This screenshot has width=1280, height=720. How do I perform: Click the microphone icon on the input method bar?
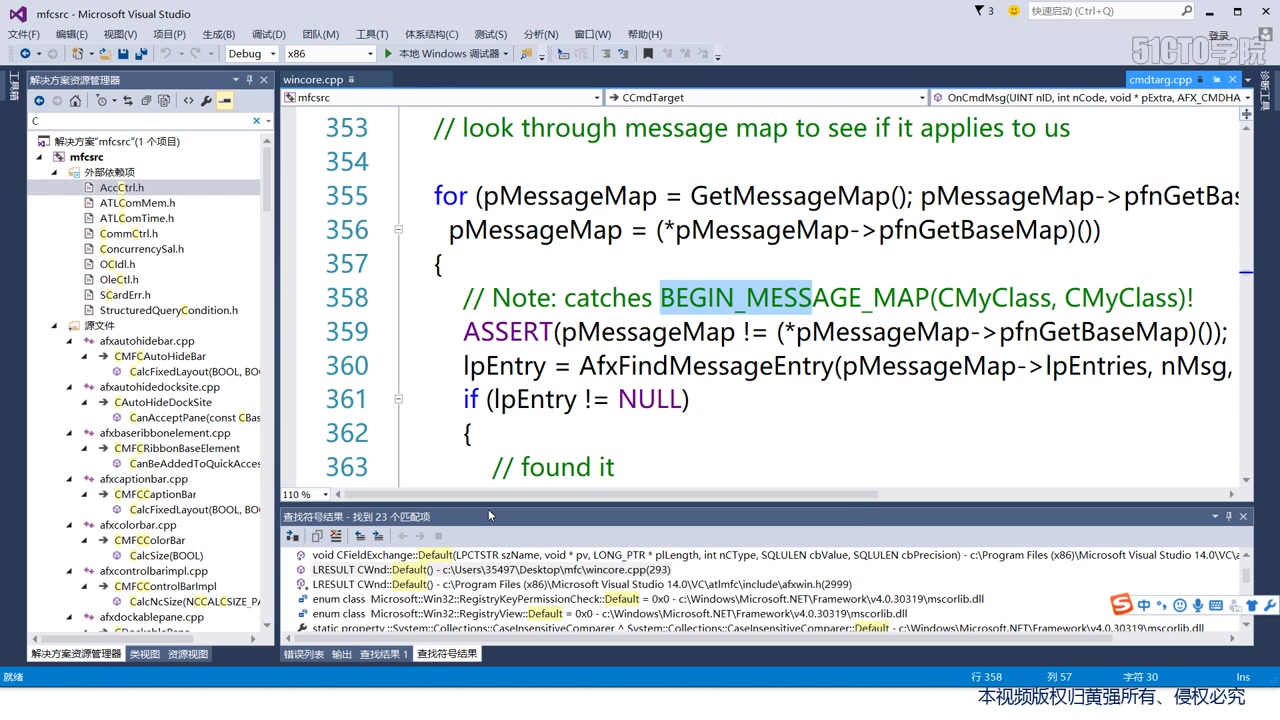[1197, 605]
